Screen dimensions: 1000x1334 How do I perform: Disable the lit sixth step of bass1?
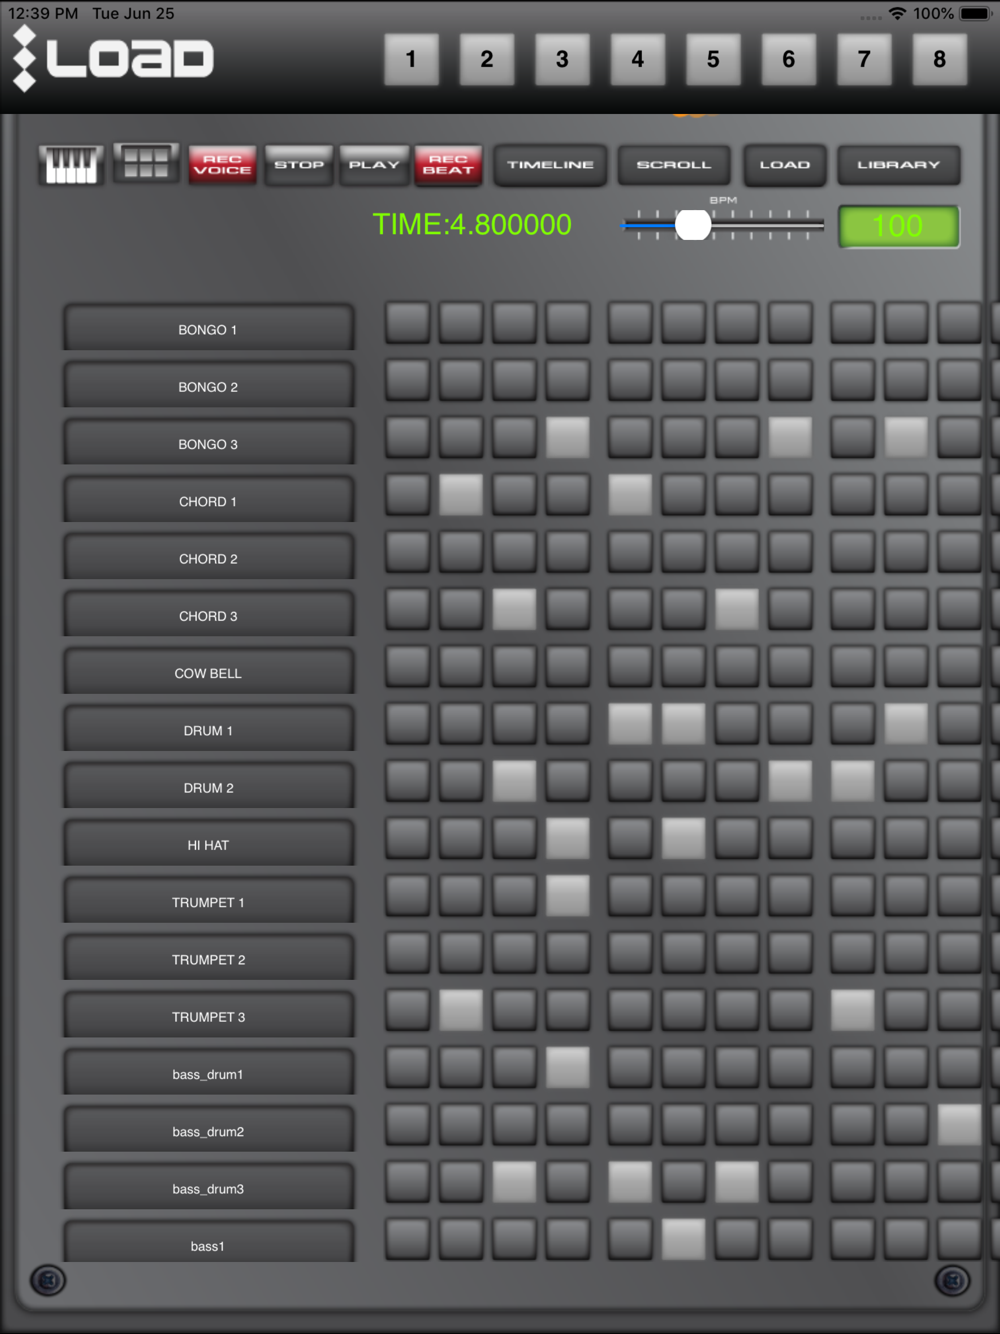(x=684, y=1239)
